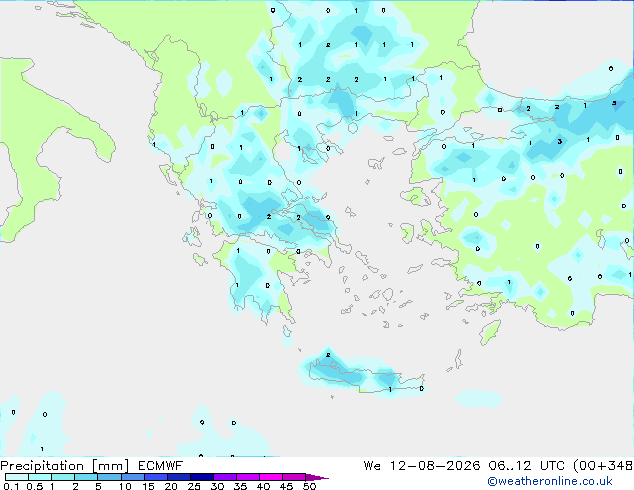Viewport: 634px width, 490px height.
Task: Open the weatheronline.co.uk copyright link
Action: point(550,481)
